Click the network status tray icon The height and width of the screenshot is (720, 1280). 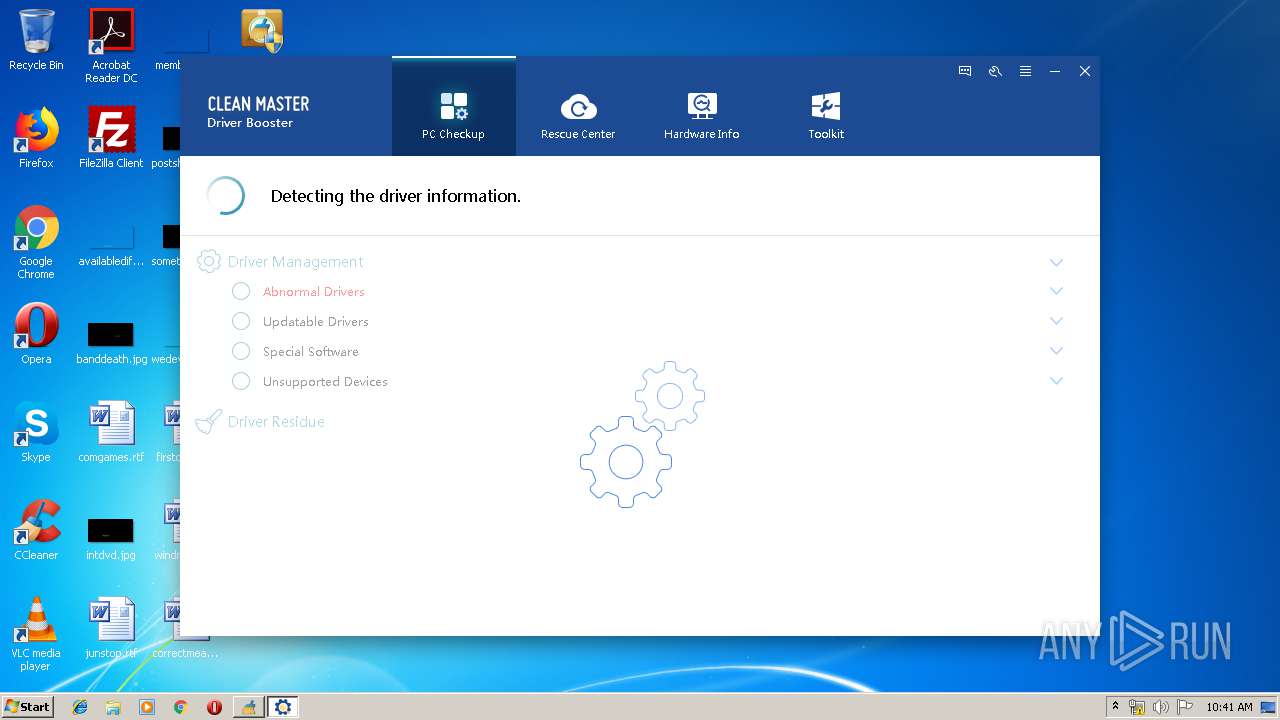[x=1137, y=707]
